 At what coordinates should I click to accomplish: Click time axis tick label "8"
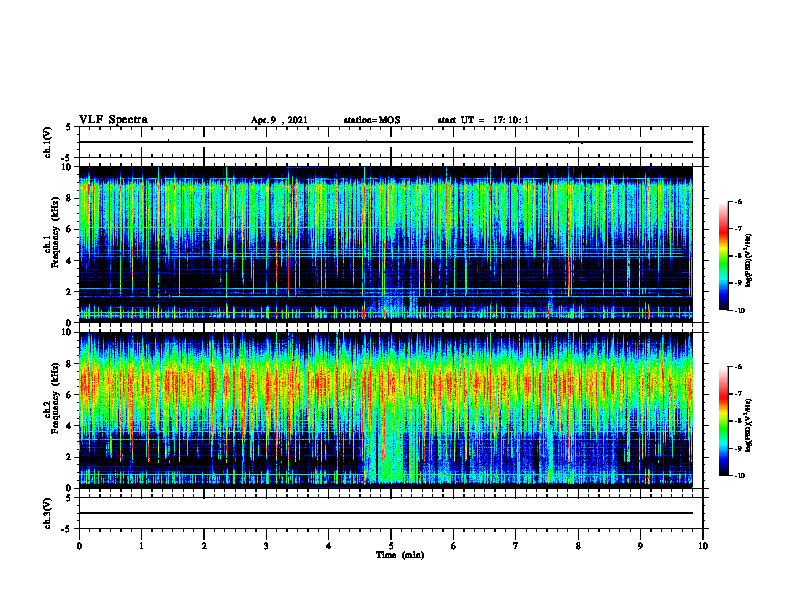click(x=578, y=546)
